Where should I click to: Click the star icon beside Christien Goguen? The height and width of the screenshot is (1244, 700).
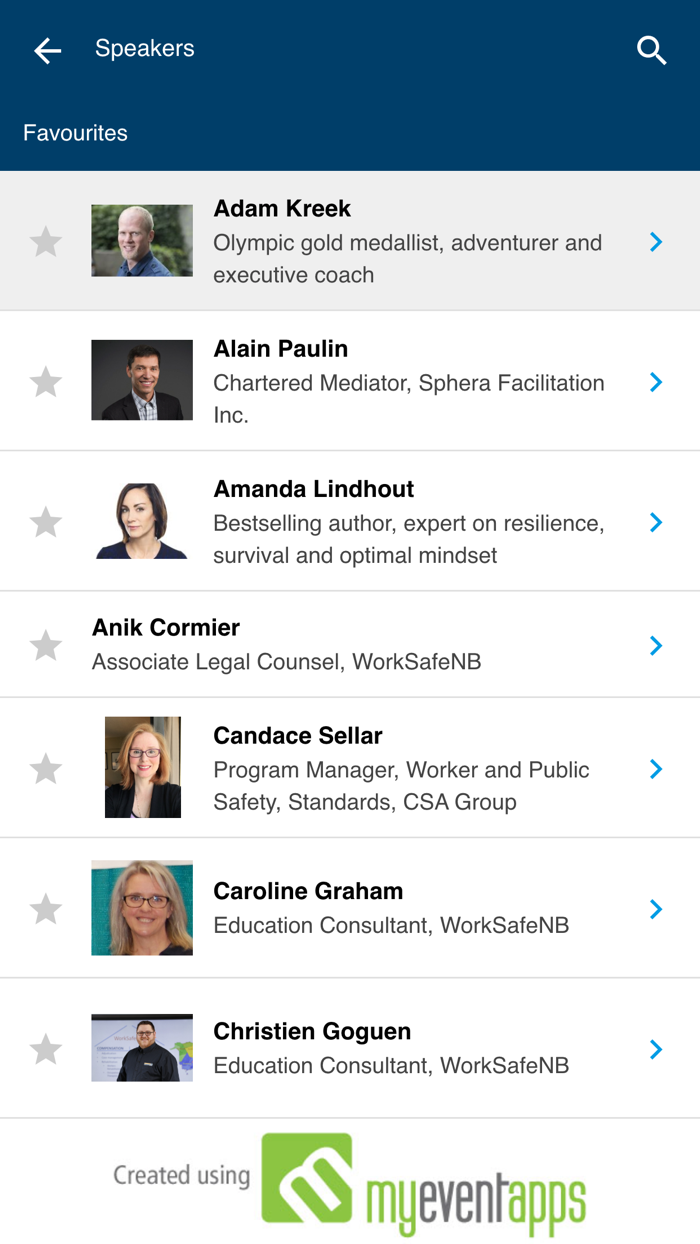pyautogui.click(x=45, y=1049)
